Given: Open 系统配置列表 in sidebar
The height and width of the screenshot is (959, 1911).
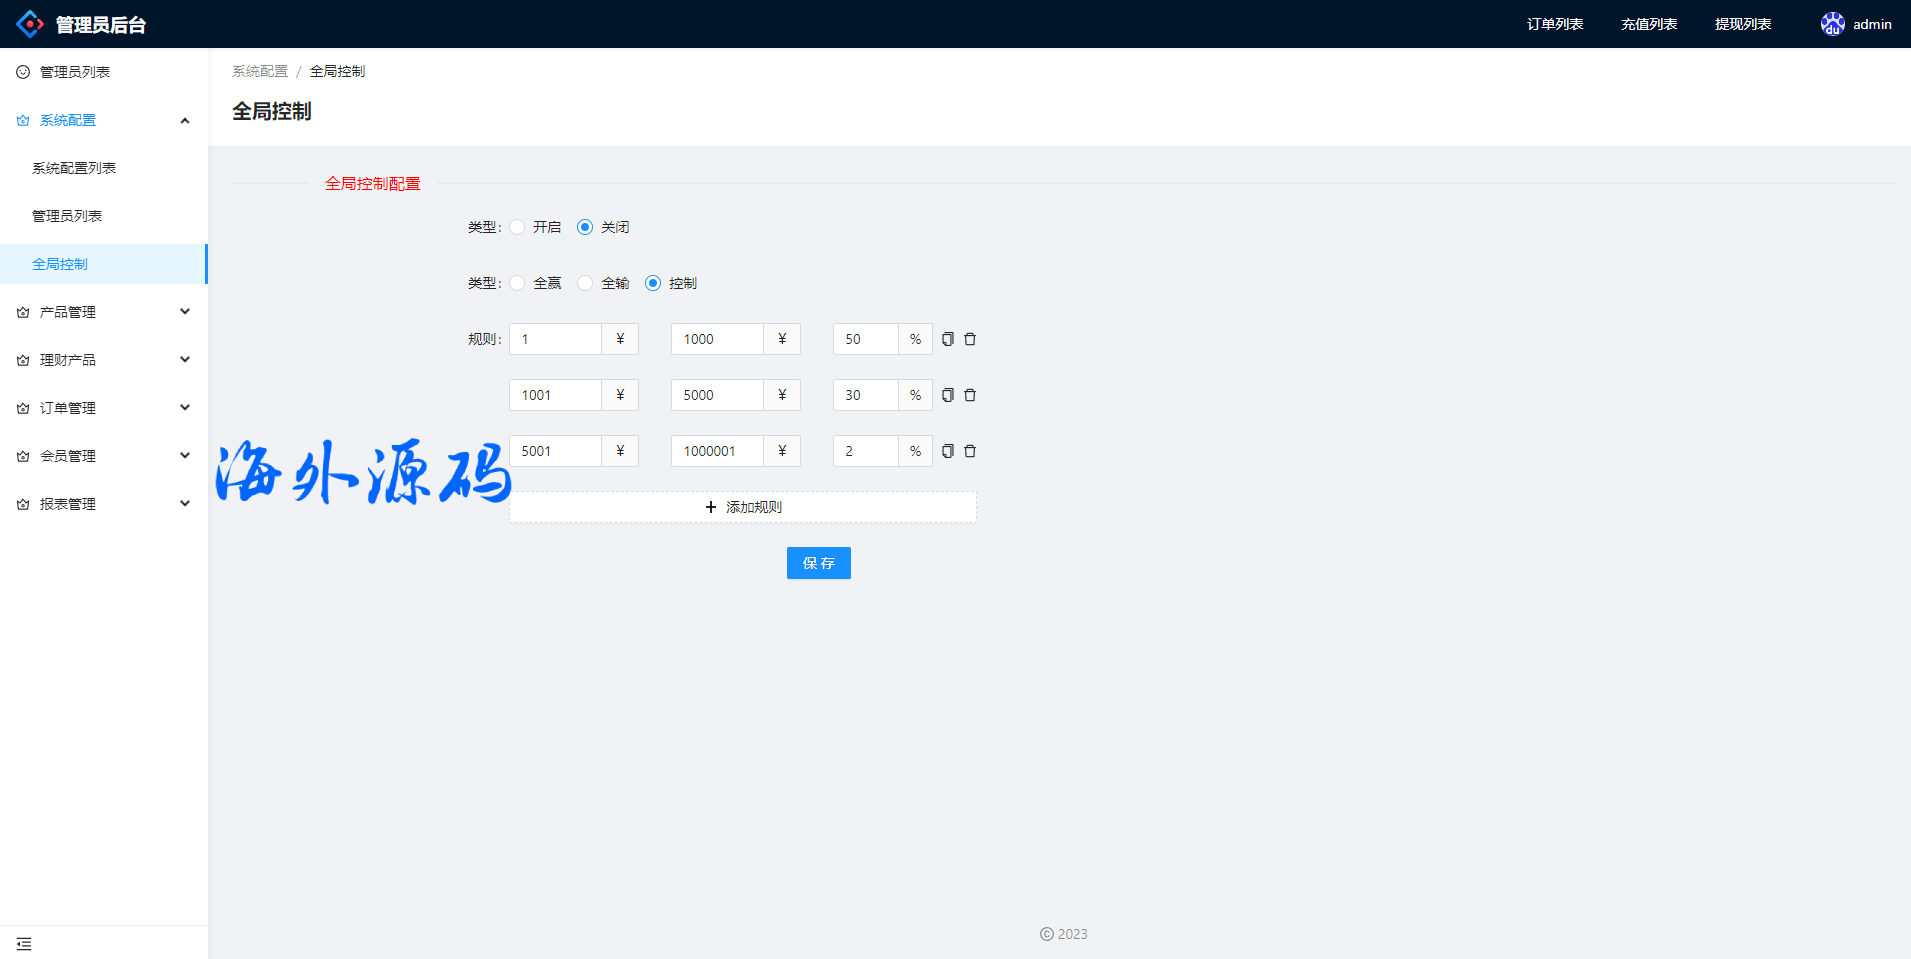Looking at the screenshot, I should (x=74, y=168).
